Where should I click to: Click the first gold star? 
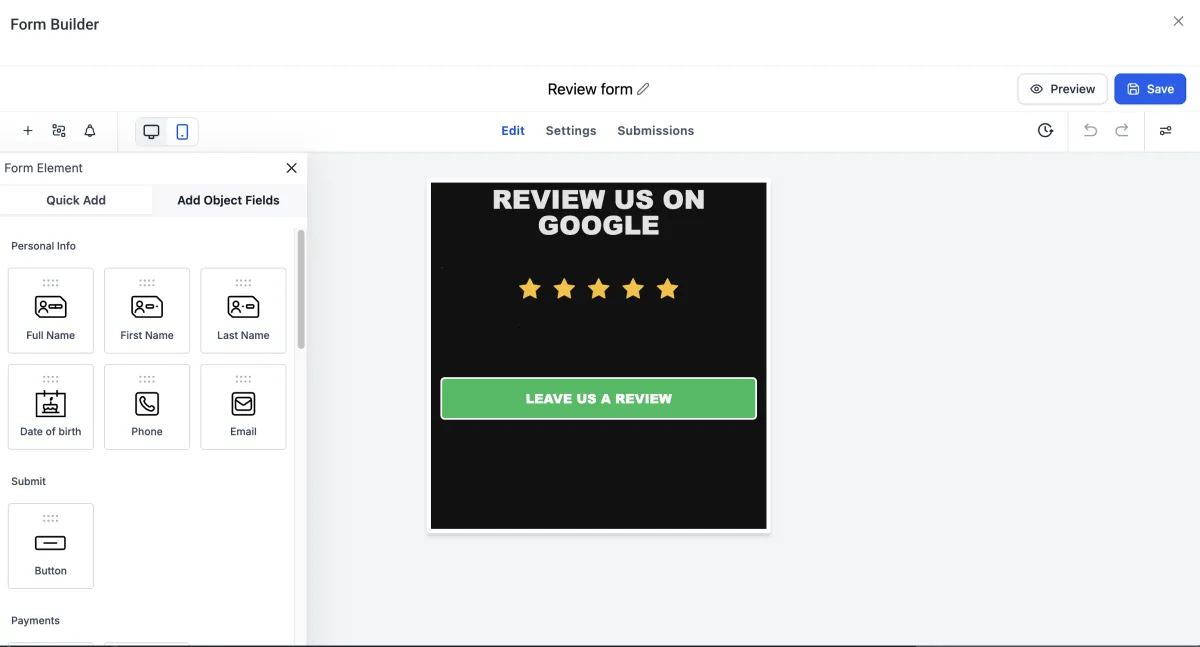(x=530, y=289)
